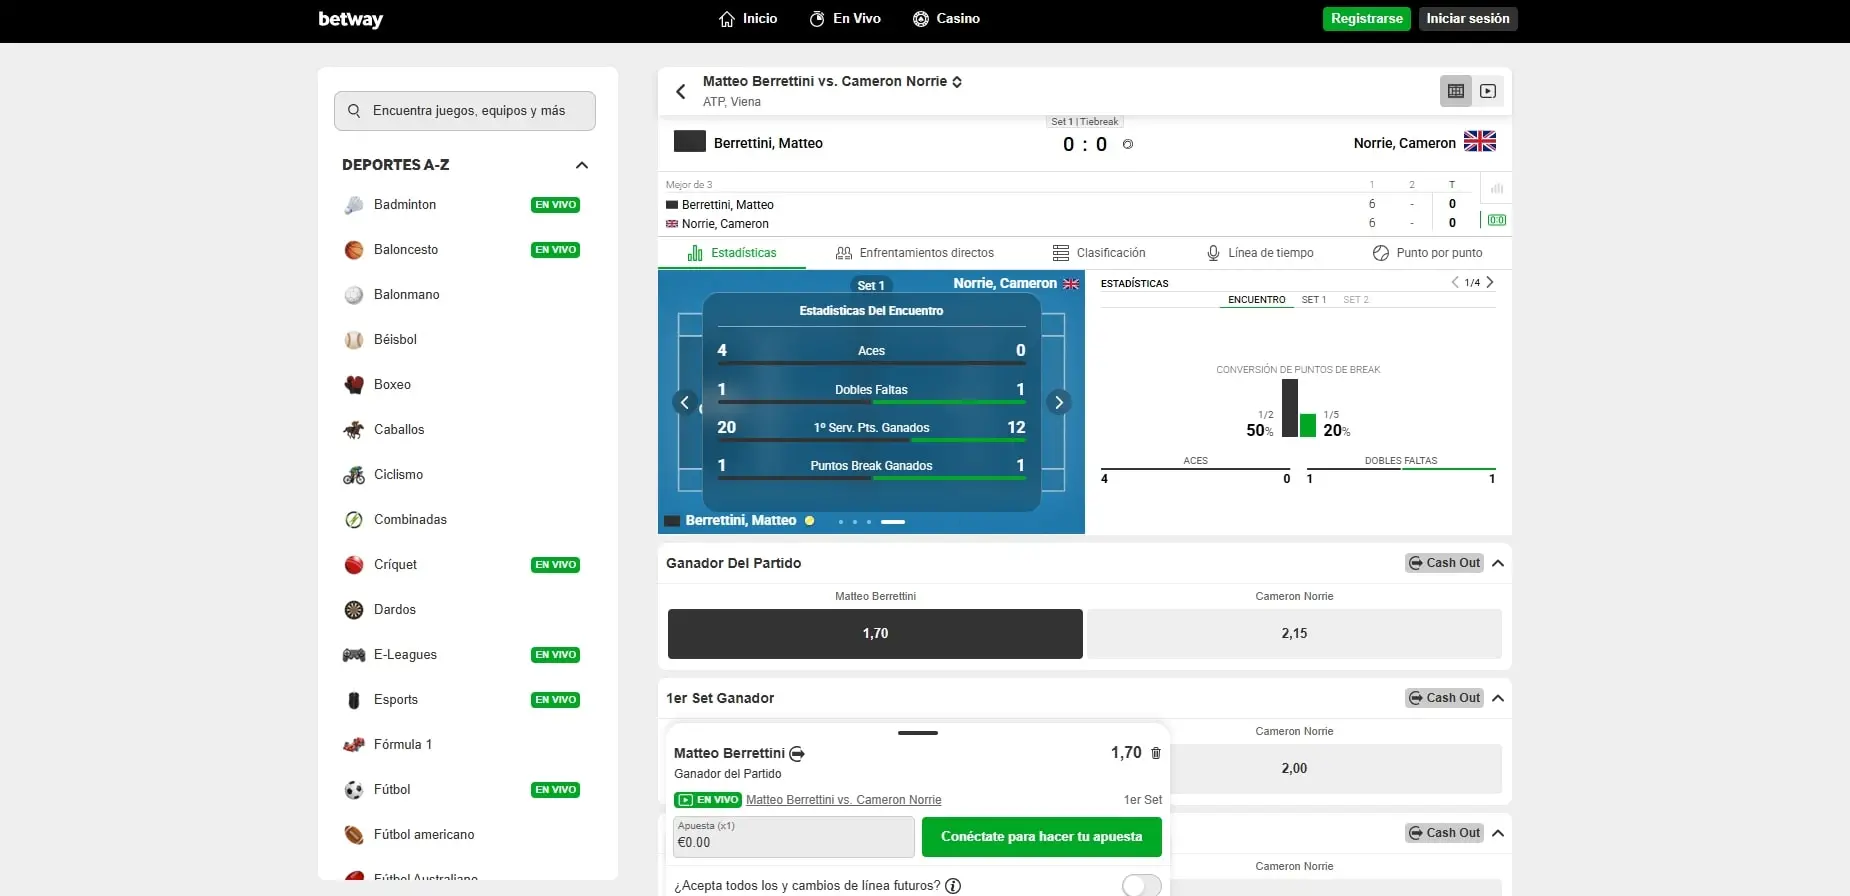1850x896 pixels.
Task: Select the ENCUENTRO statistics filter
Action: coord(1257,300)
